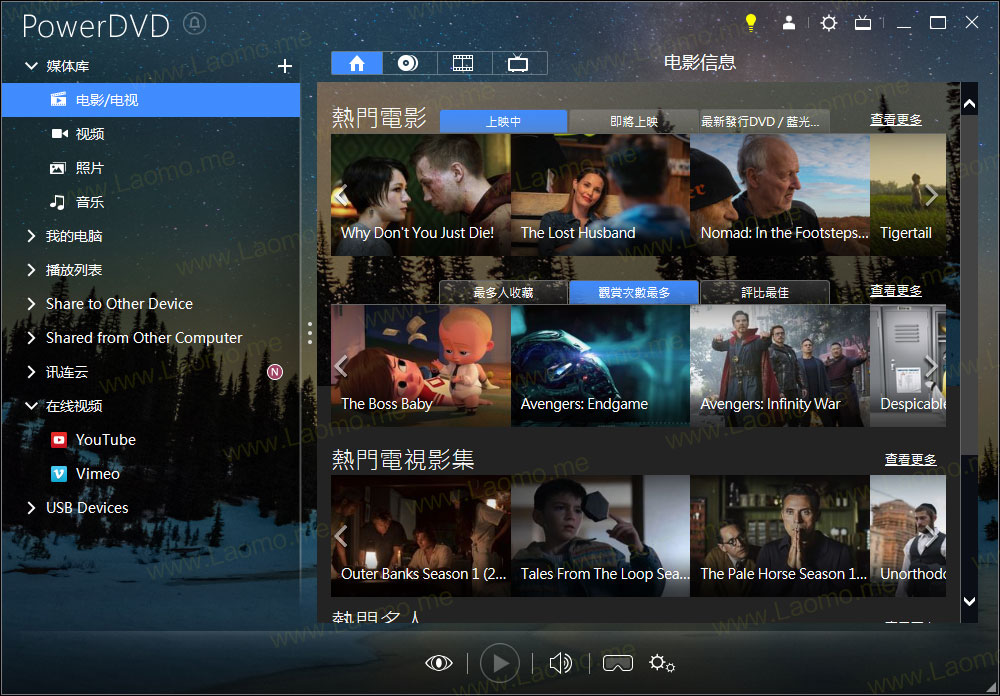
Task: Open the home tab icon
Action: pyautogui.click(x=357, y=63)
